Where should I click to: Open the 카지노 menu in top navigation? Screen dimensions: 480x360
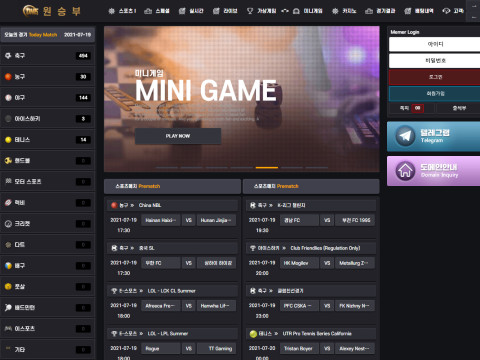pos(344,11)
